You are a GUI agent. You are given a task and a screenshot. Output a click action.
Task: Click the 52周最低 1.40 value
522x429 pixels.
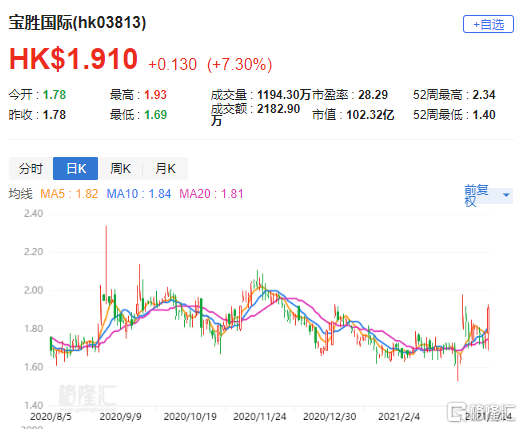pos(484,115)
